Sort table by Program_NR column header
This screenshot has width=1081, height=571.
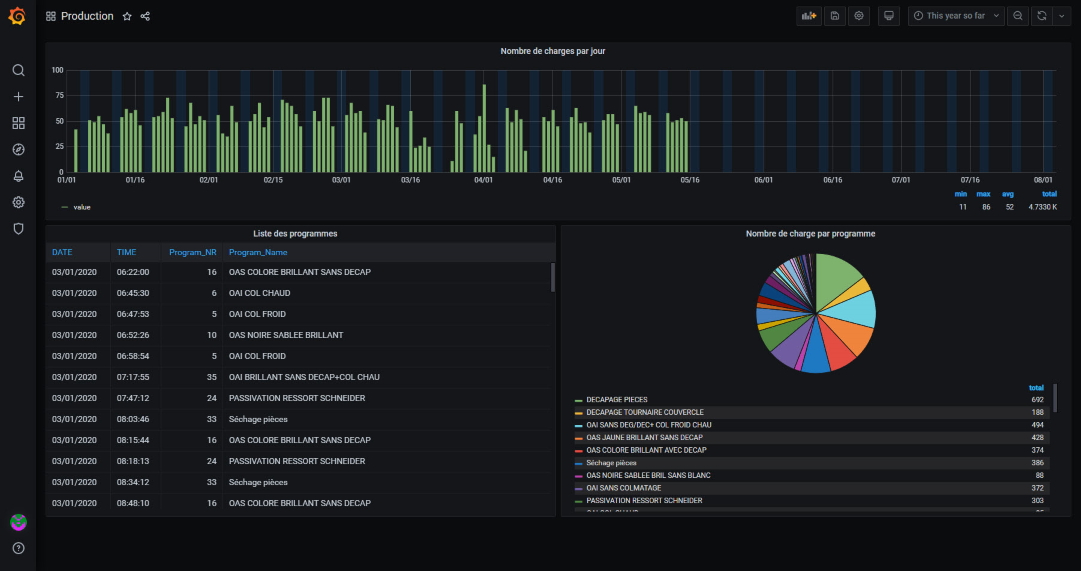click(192, 252)
